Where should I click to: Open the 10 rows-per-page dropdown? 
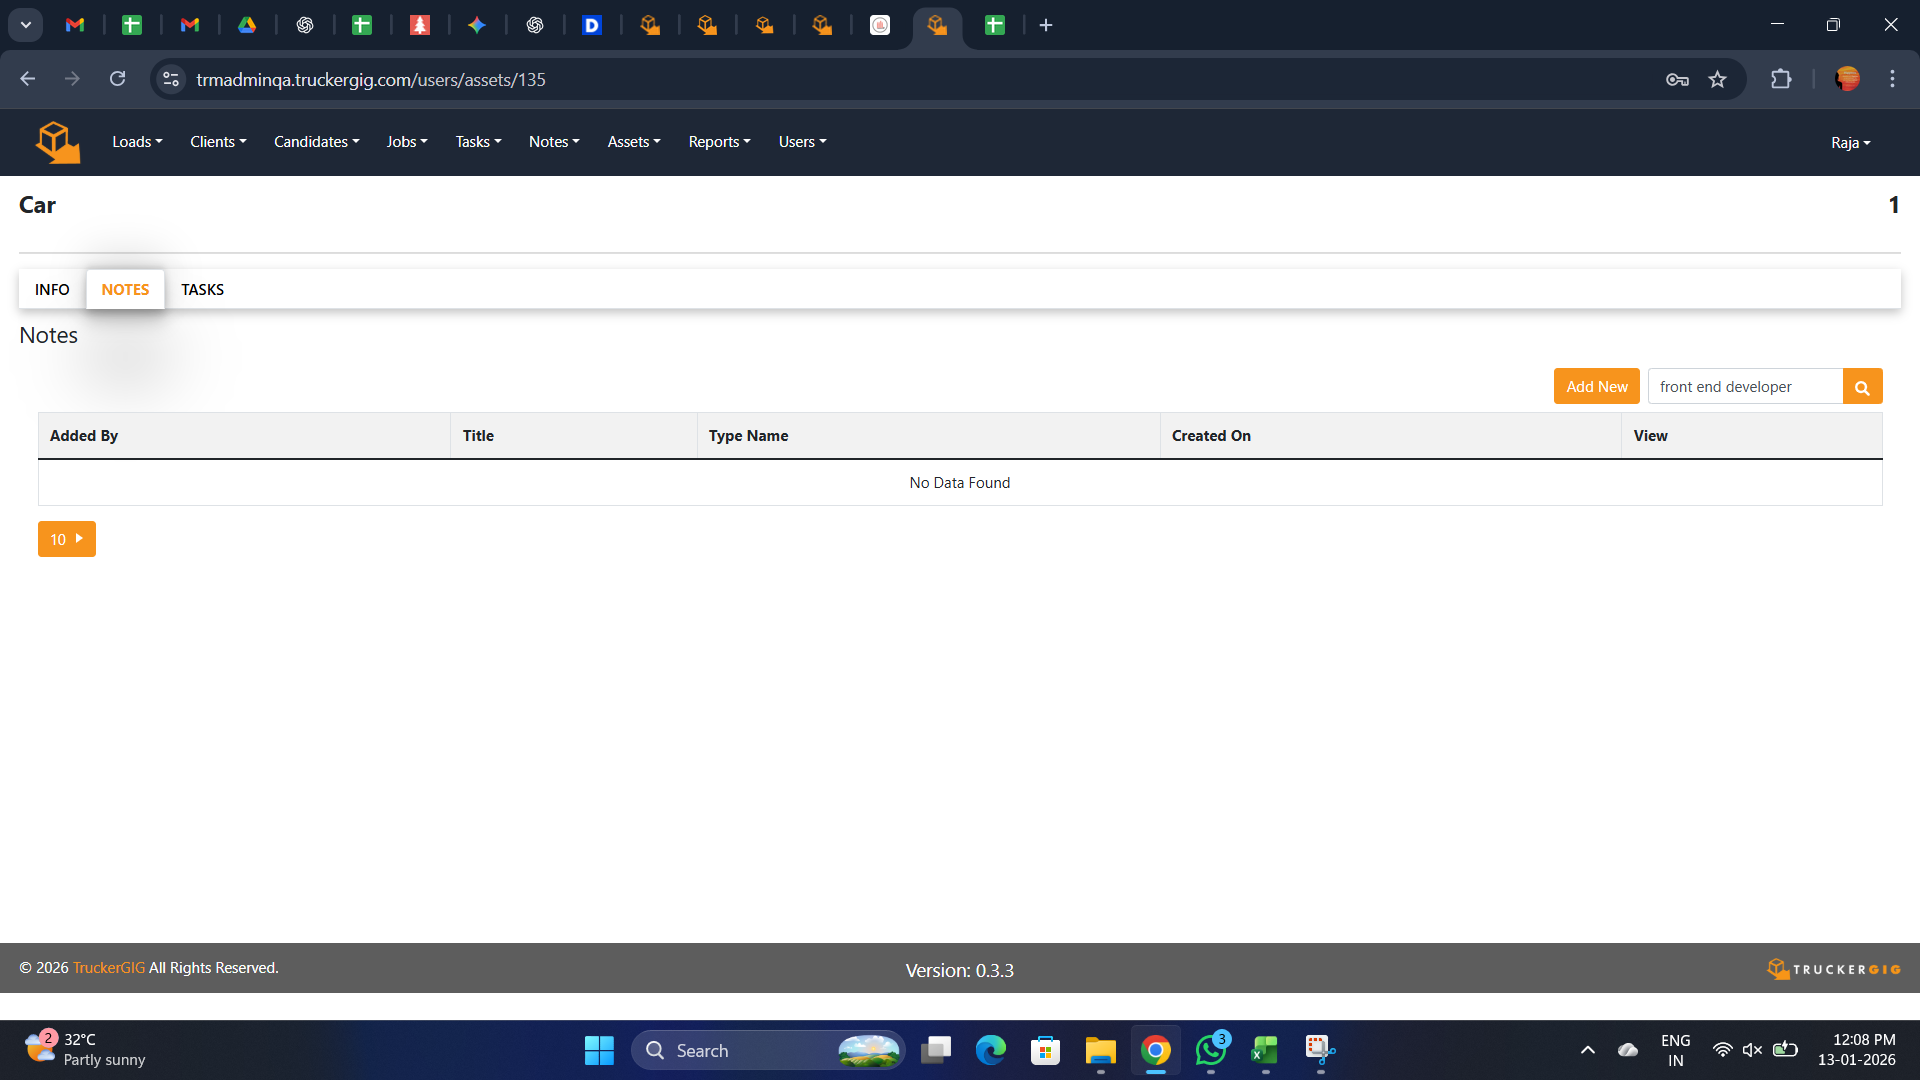click(x=67, y=540)
